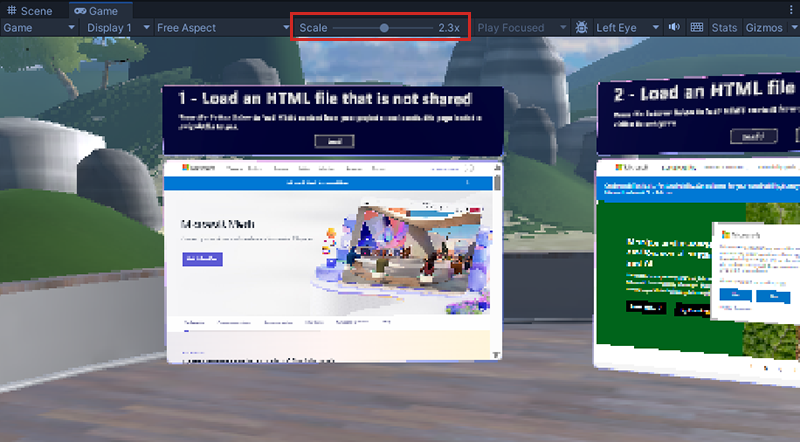The image size is (800, 442).
Task: Click the Microsoft logo on the green page
Action: [631, 167]
